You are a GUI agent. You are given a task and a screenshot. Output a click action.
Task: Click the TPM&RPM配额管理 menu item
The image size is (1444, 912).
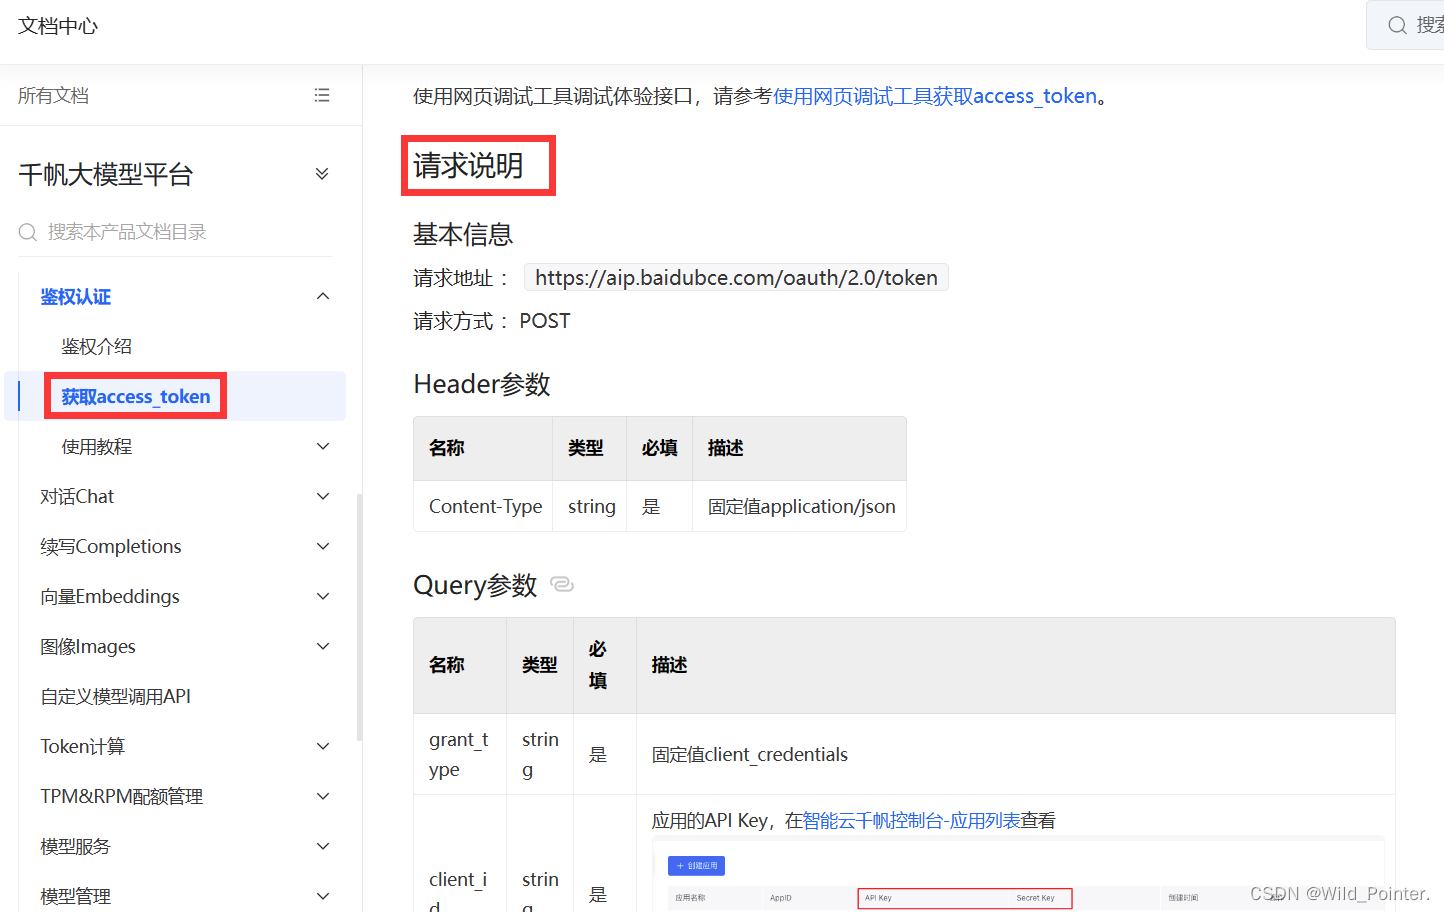click(122, 796)
